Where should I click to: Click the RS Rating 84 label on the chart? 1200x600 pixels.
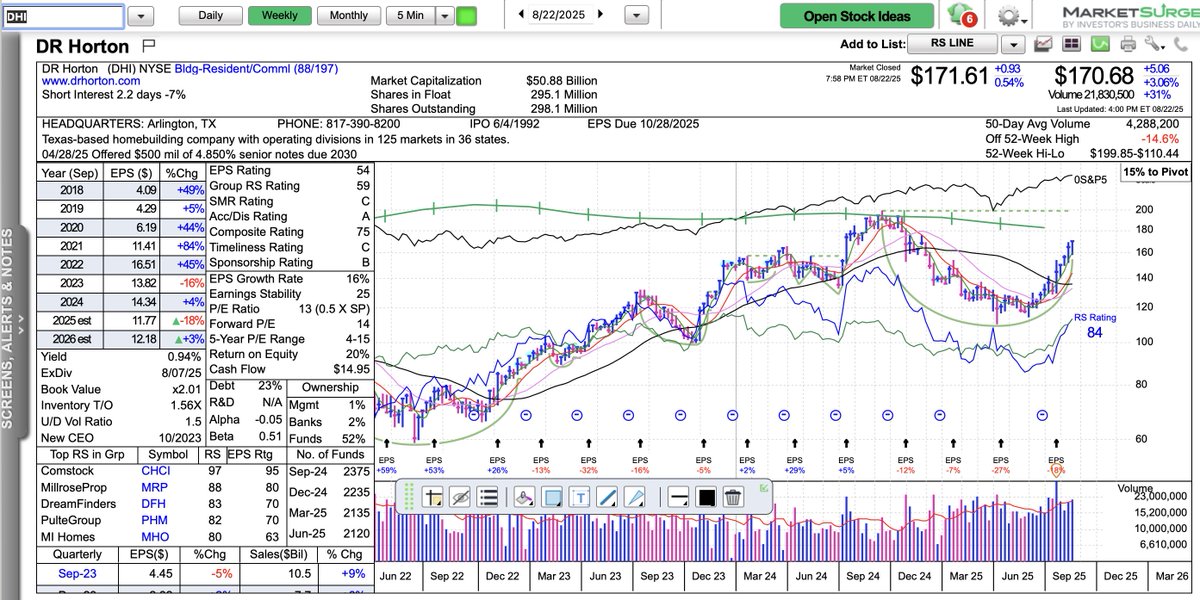tap(1094, 325)
